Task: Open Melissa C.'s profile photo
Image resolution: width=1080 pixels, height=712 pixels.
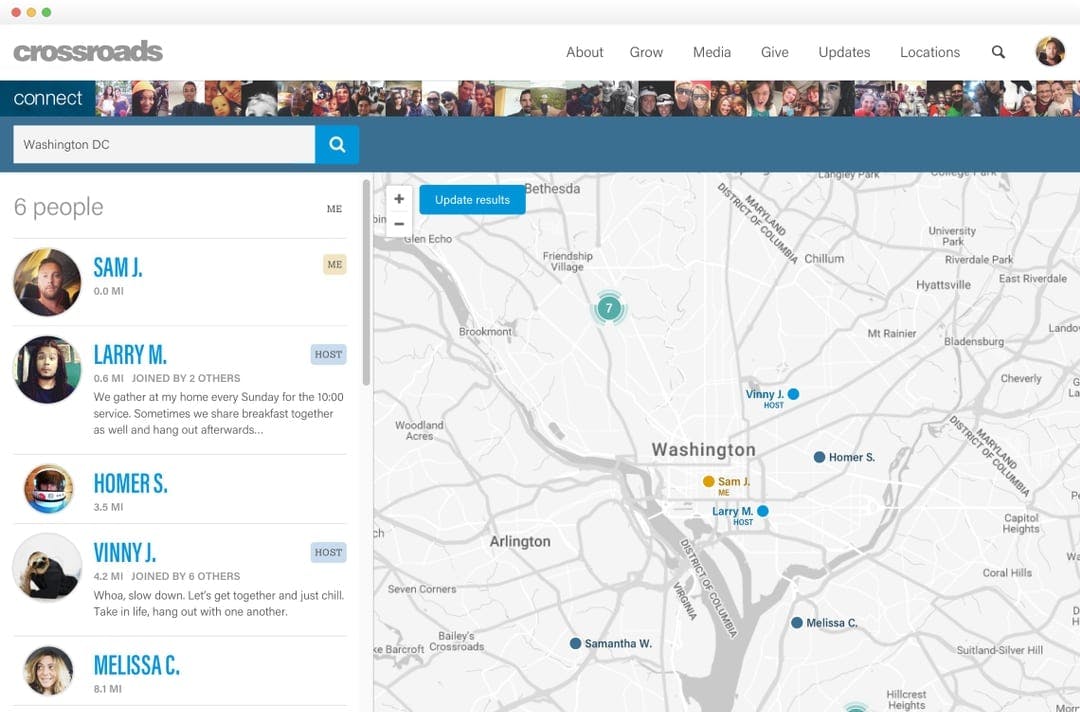Action: [48, 671]
